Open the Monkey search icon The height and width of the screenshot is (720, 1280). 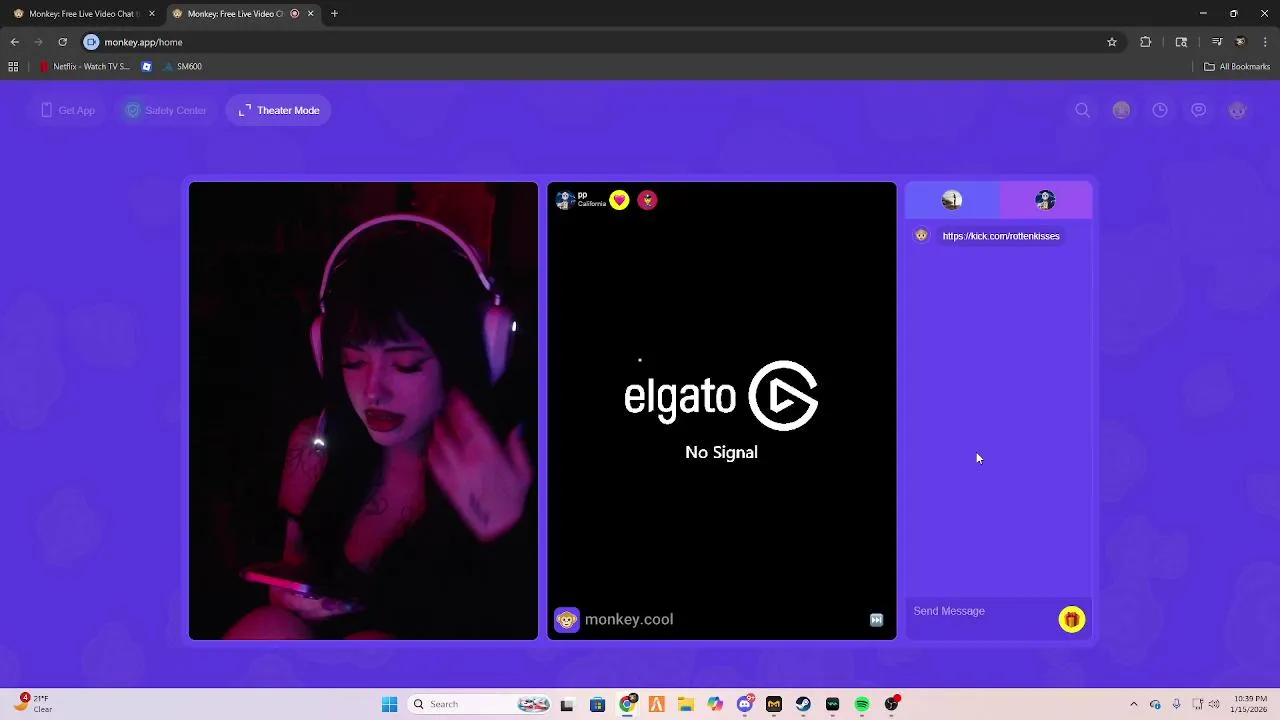point(1082,110)
